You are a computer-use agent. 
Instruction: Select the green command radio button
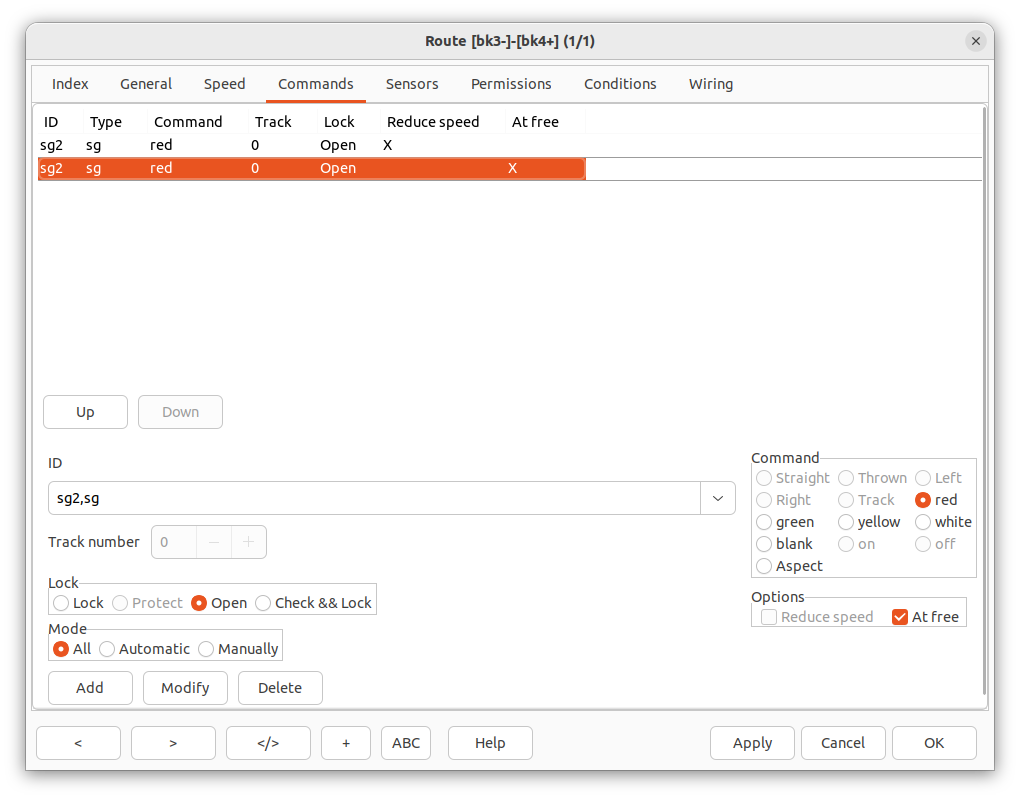pos(765,522)
